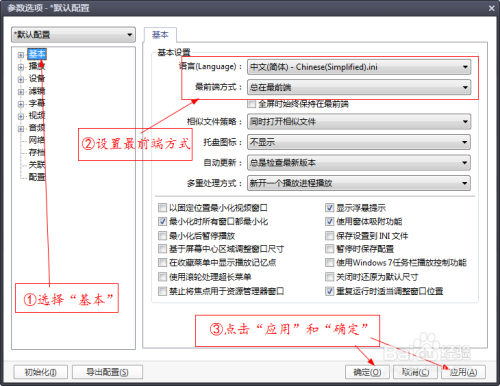The height and width of the screenshot is (386, 500).
Task: Enable 以固定位置最小化视频窗口 checkbox
Action: tap(162, 208)
